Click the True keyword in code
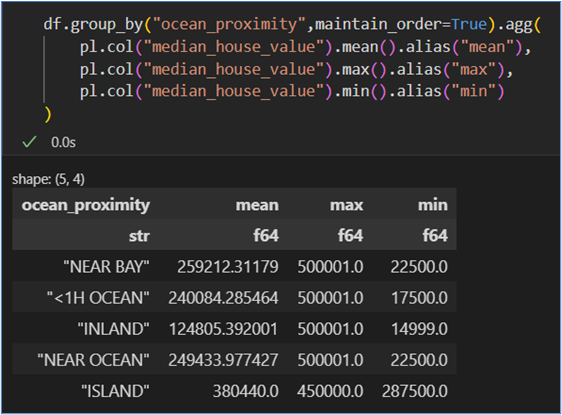 (469, 24)
